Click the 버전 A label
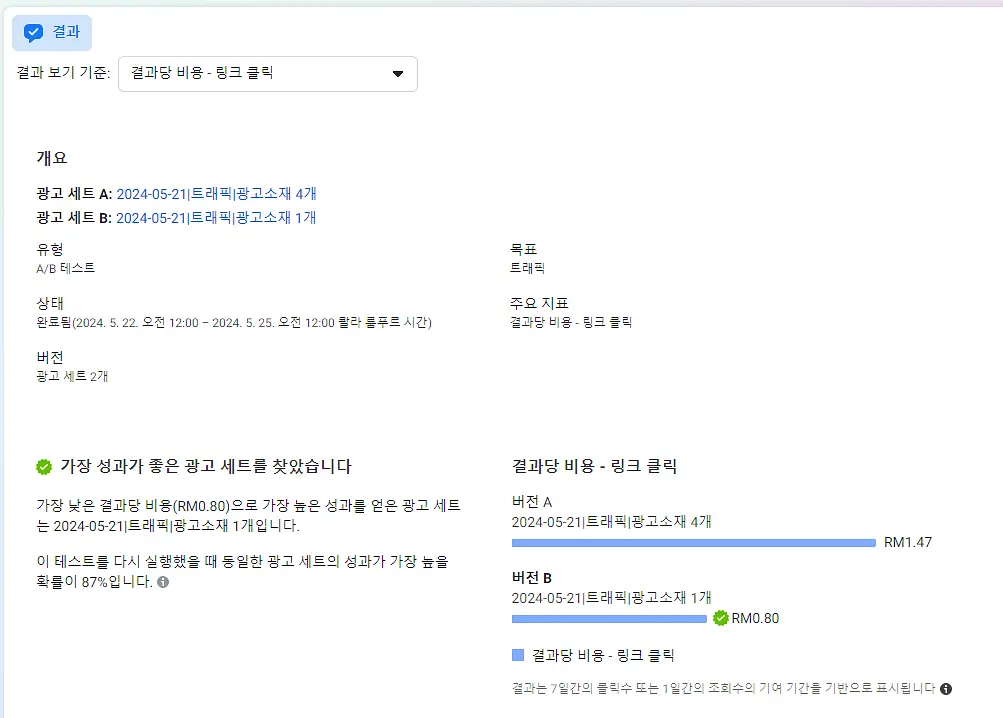This screenshot has height=718, width=1003. [x=532, y=502]
